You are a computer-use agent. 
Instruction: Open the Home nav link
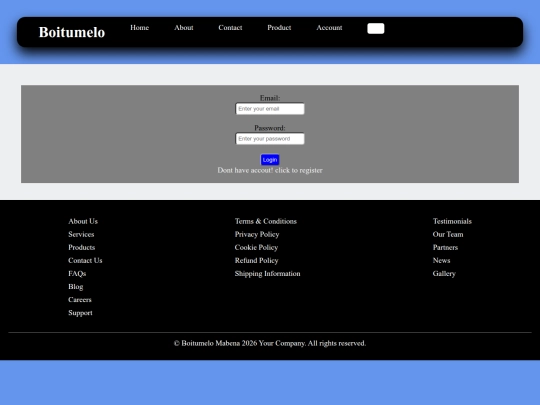[x=139, y=28]
